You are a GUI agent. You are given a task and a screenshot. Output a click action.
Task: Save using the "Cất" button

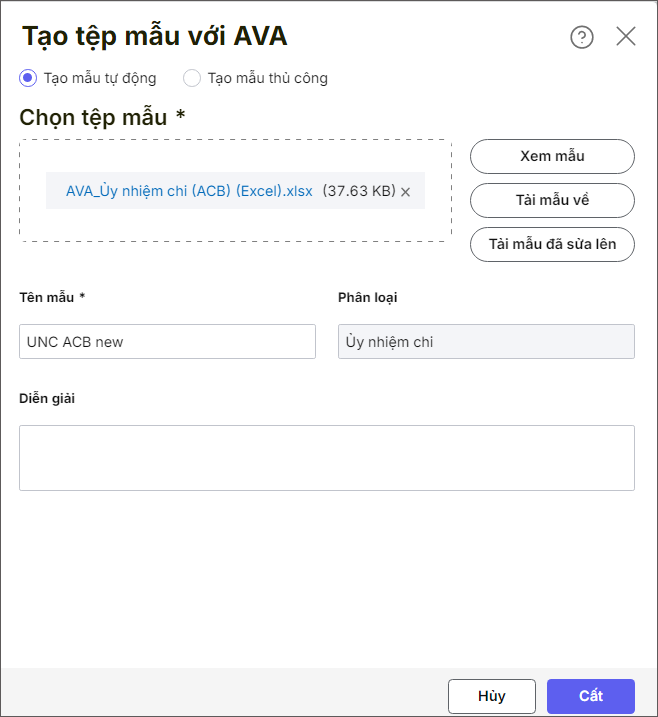click(590, 696)
